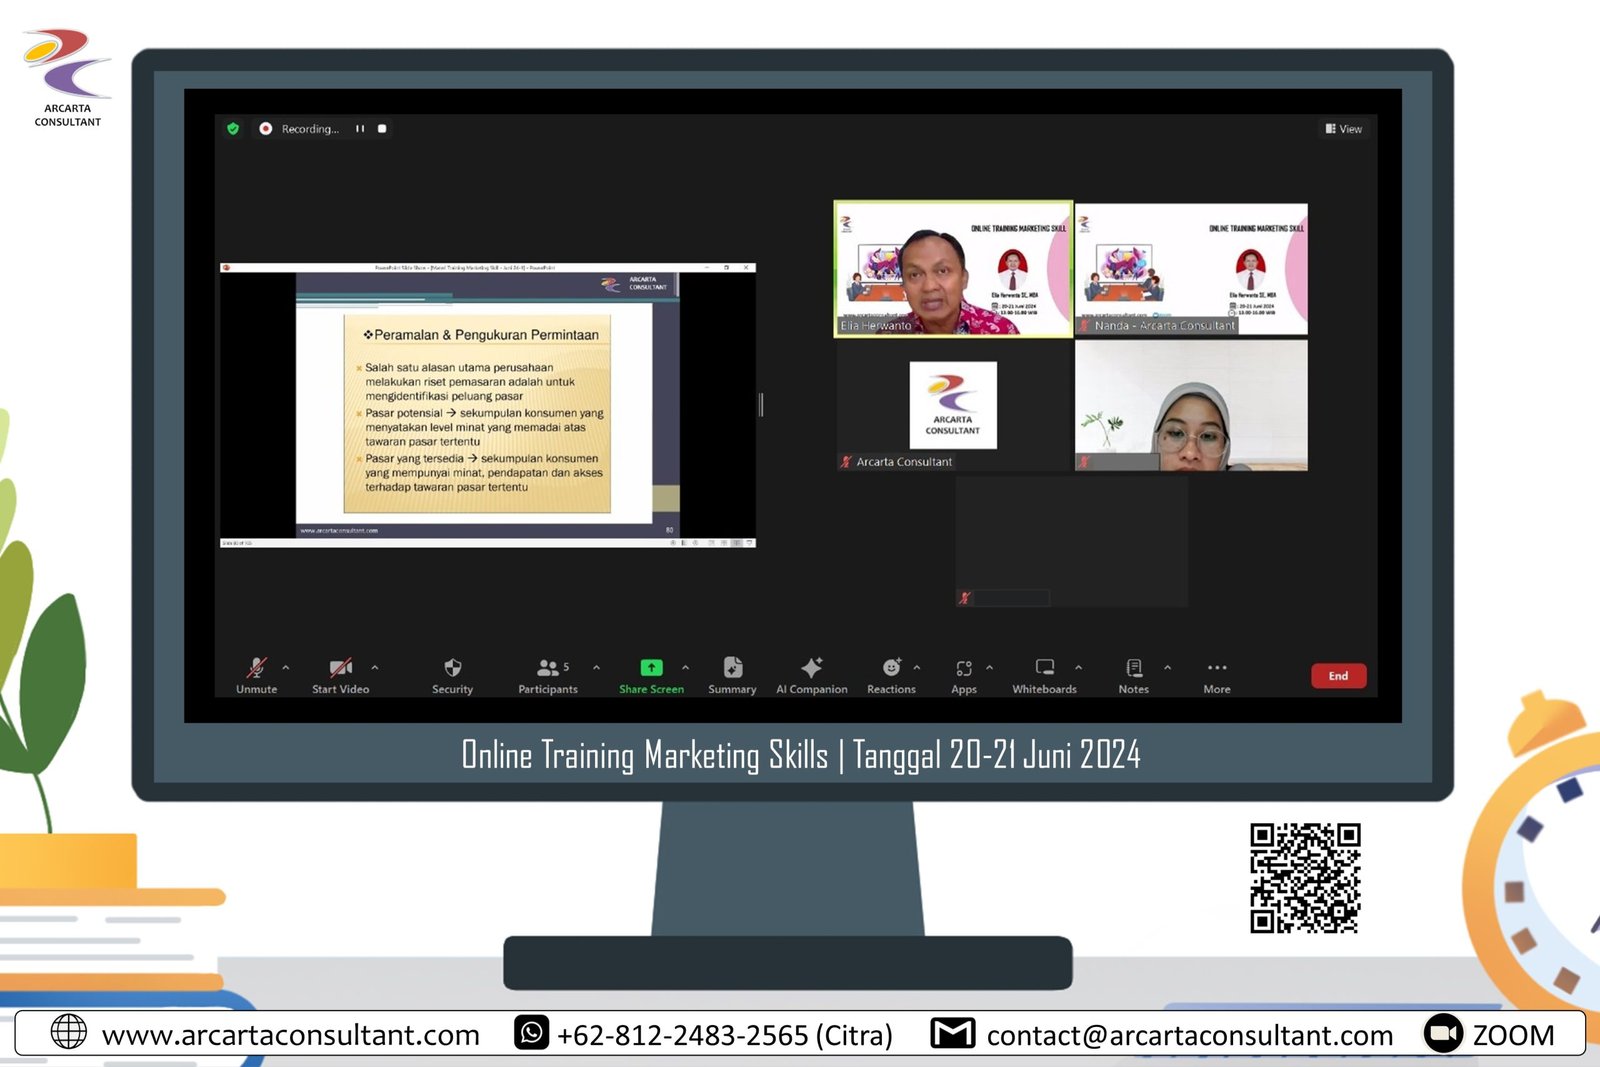The height and width of the screenshot is (1067, 1600).
Task: Open the meeting Summary
Action: click(x=732, y=669)
